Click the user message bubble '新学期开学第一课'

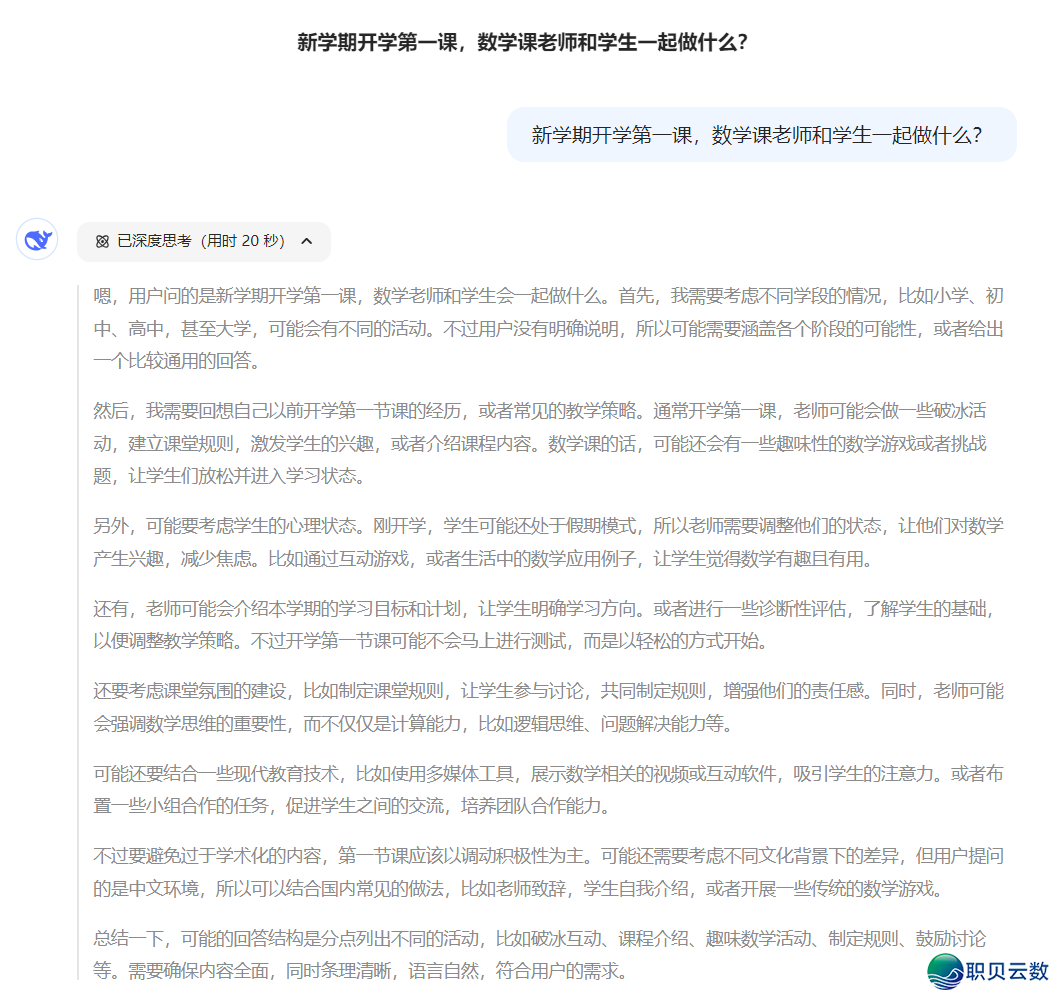tap(762, 135)
